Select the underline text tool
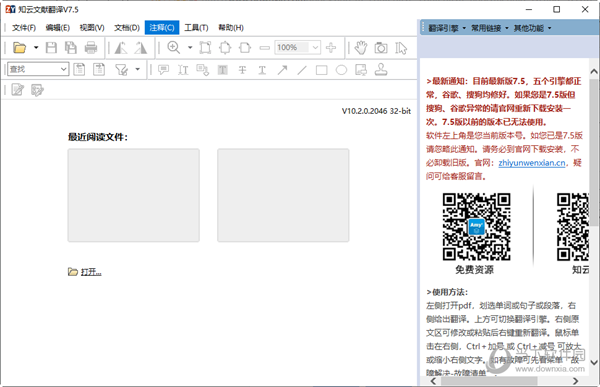600x387 pixels. pyautogui.click(x=262, y=70)
